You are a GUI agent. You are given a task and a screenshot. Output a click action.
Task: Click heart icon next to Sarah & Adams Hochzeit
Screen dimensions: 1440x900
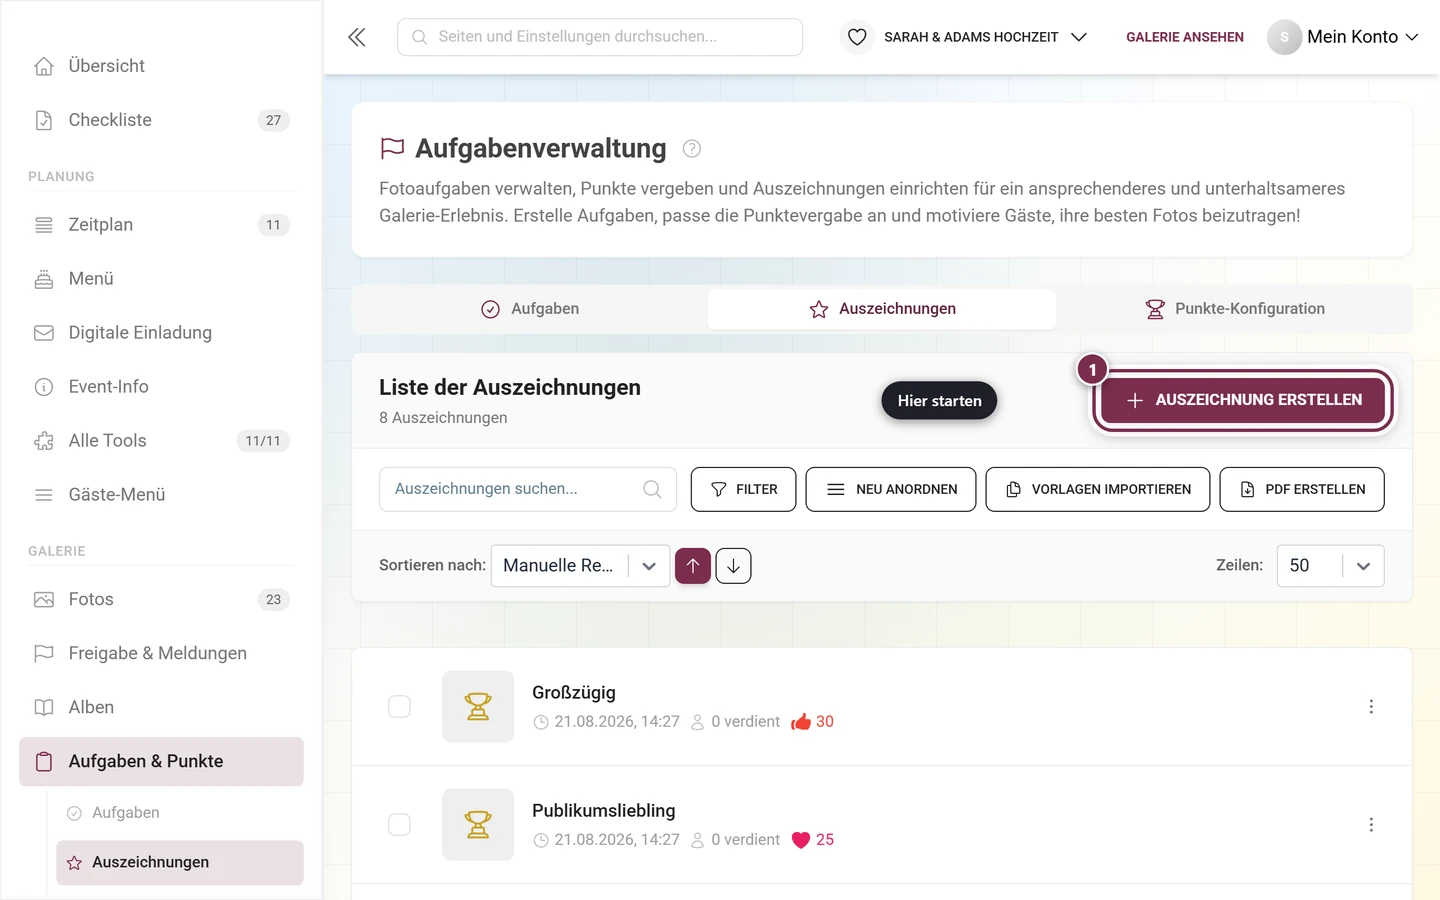[x=857, y=37]
